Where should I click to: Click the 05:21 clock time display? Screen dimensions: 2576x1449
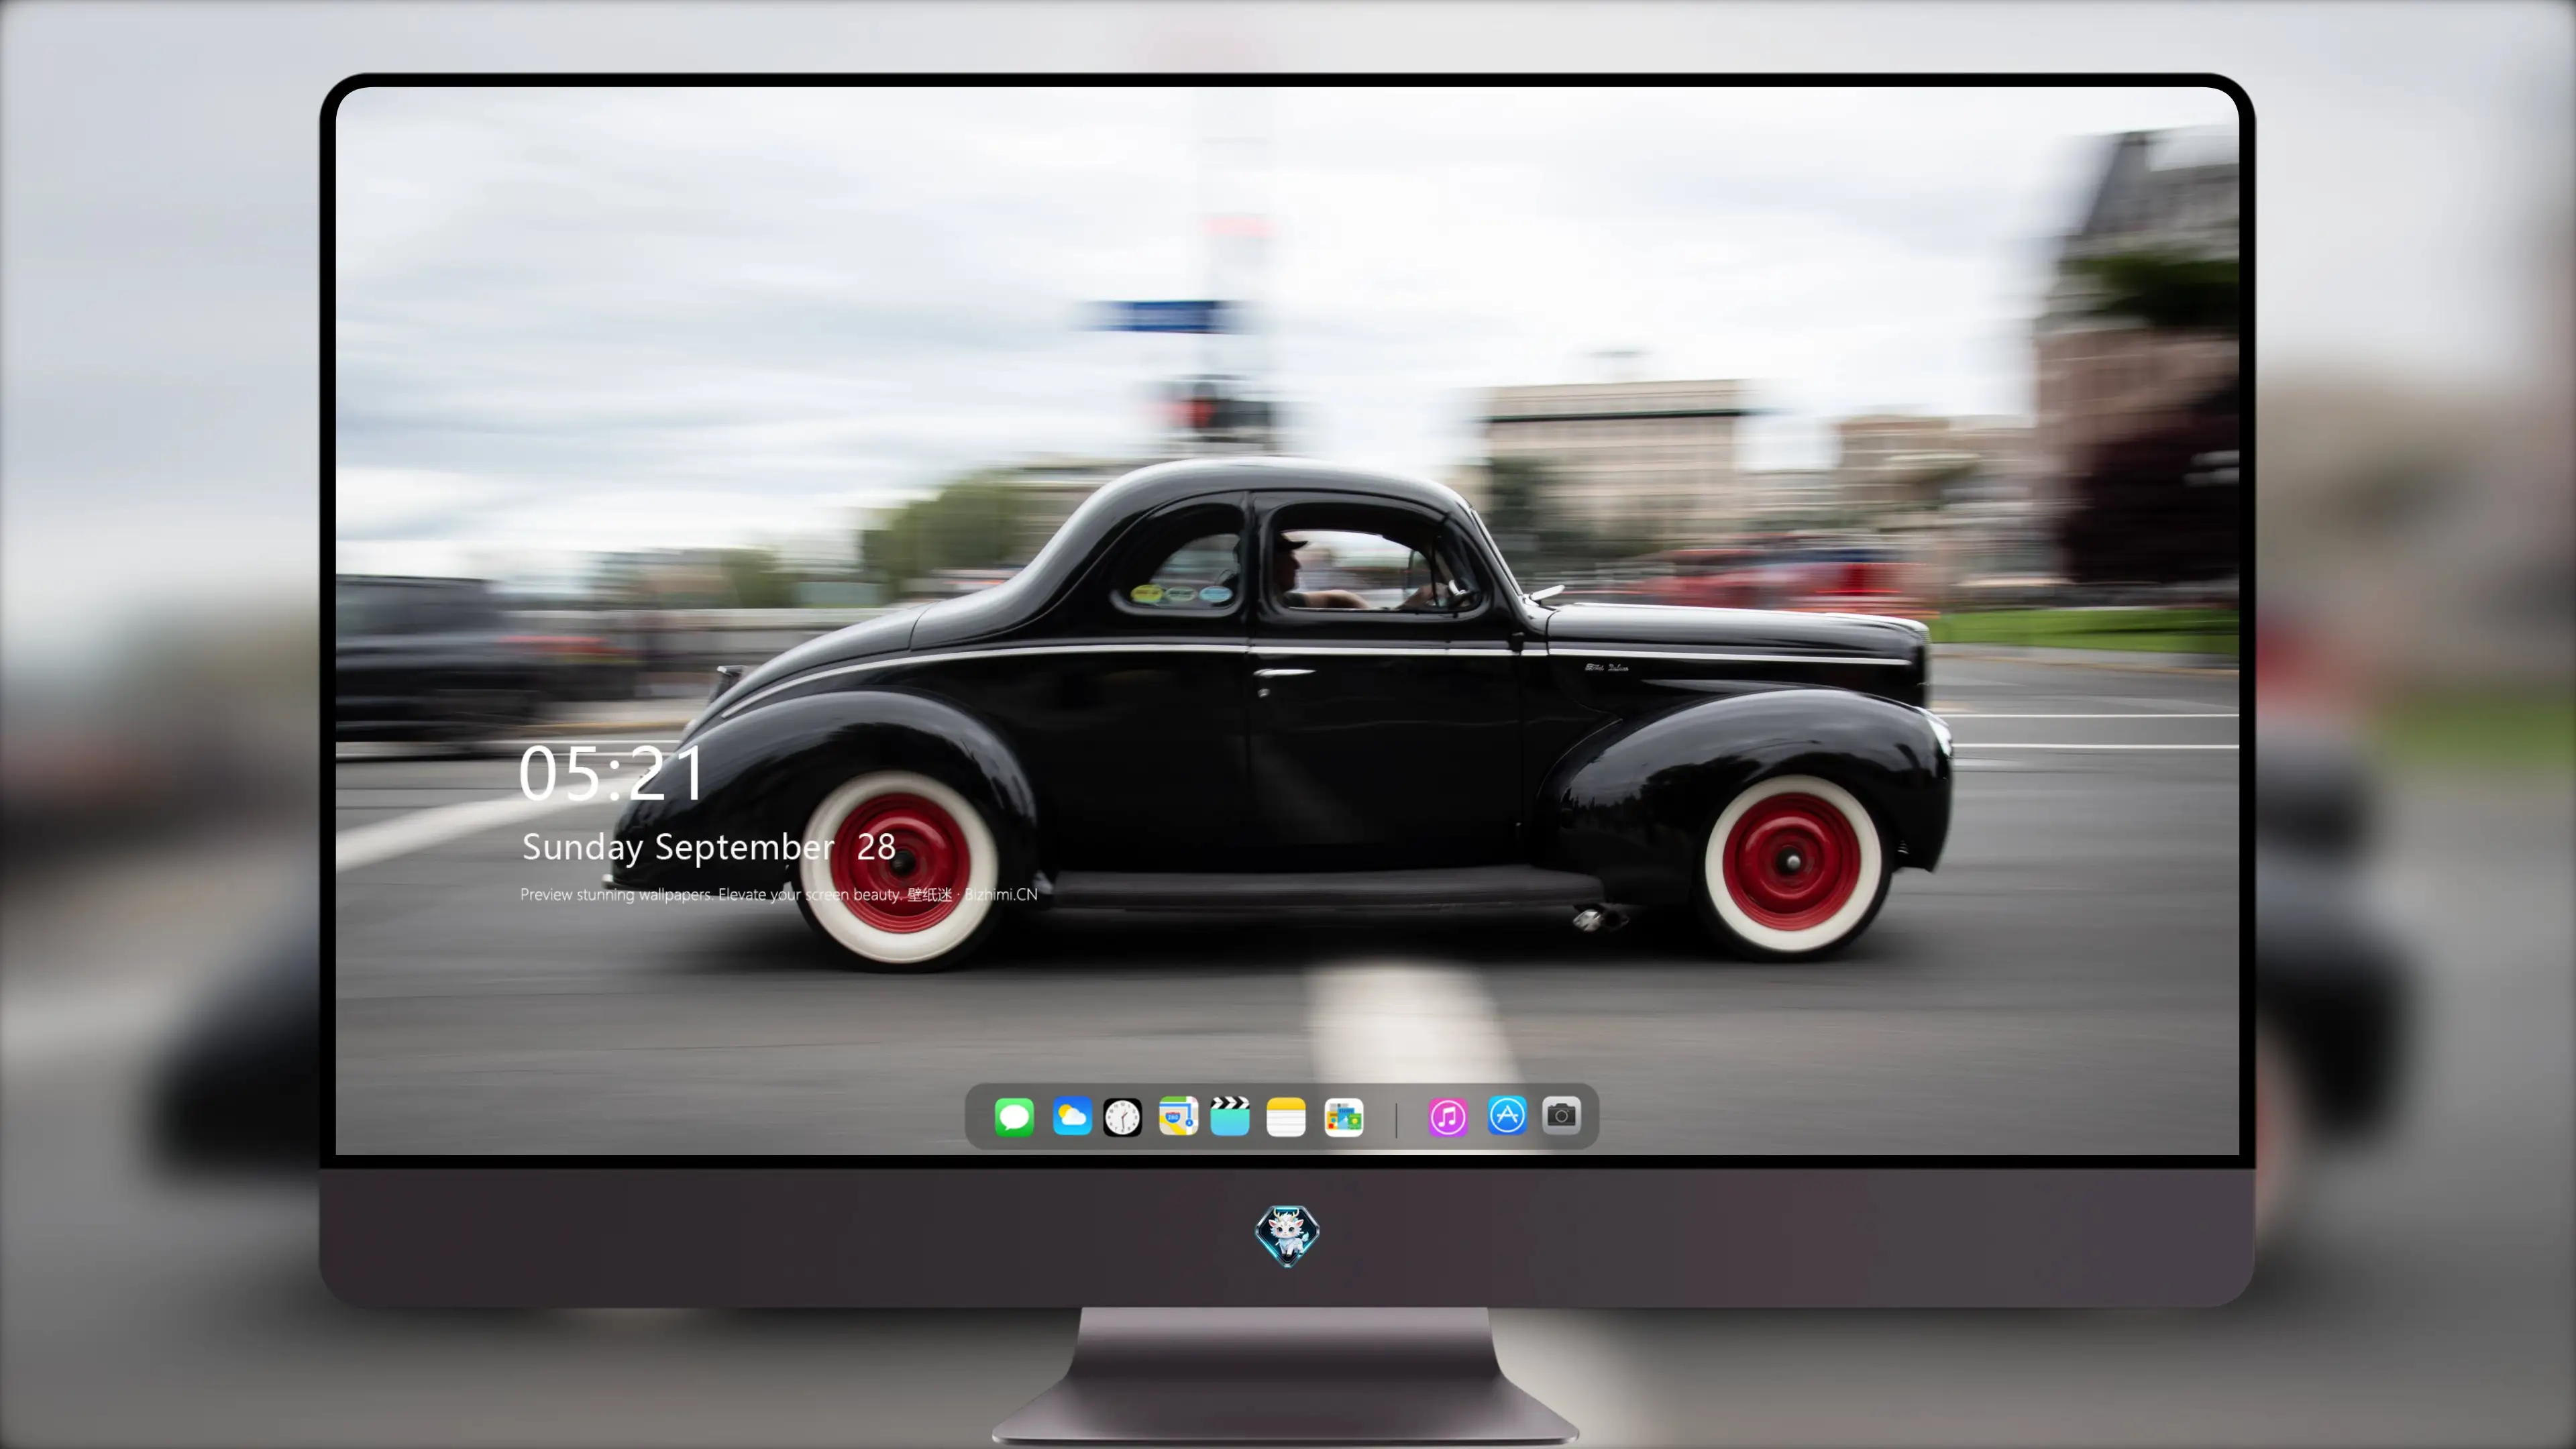point(611,773)
